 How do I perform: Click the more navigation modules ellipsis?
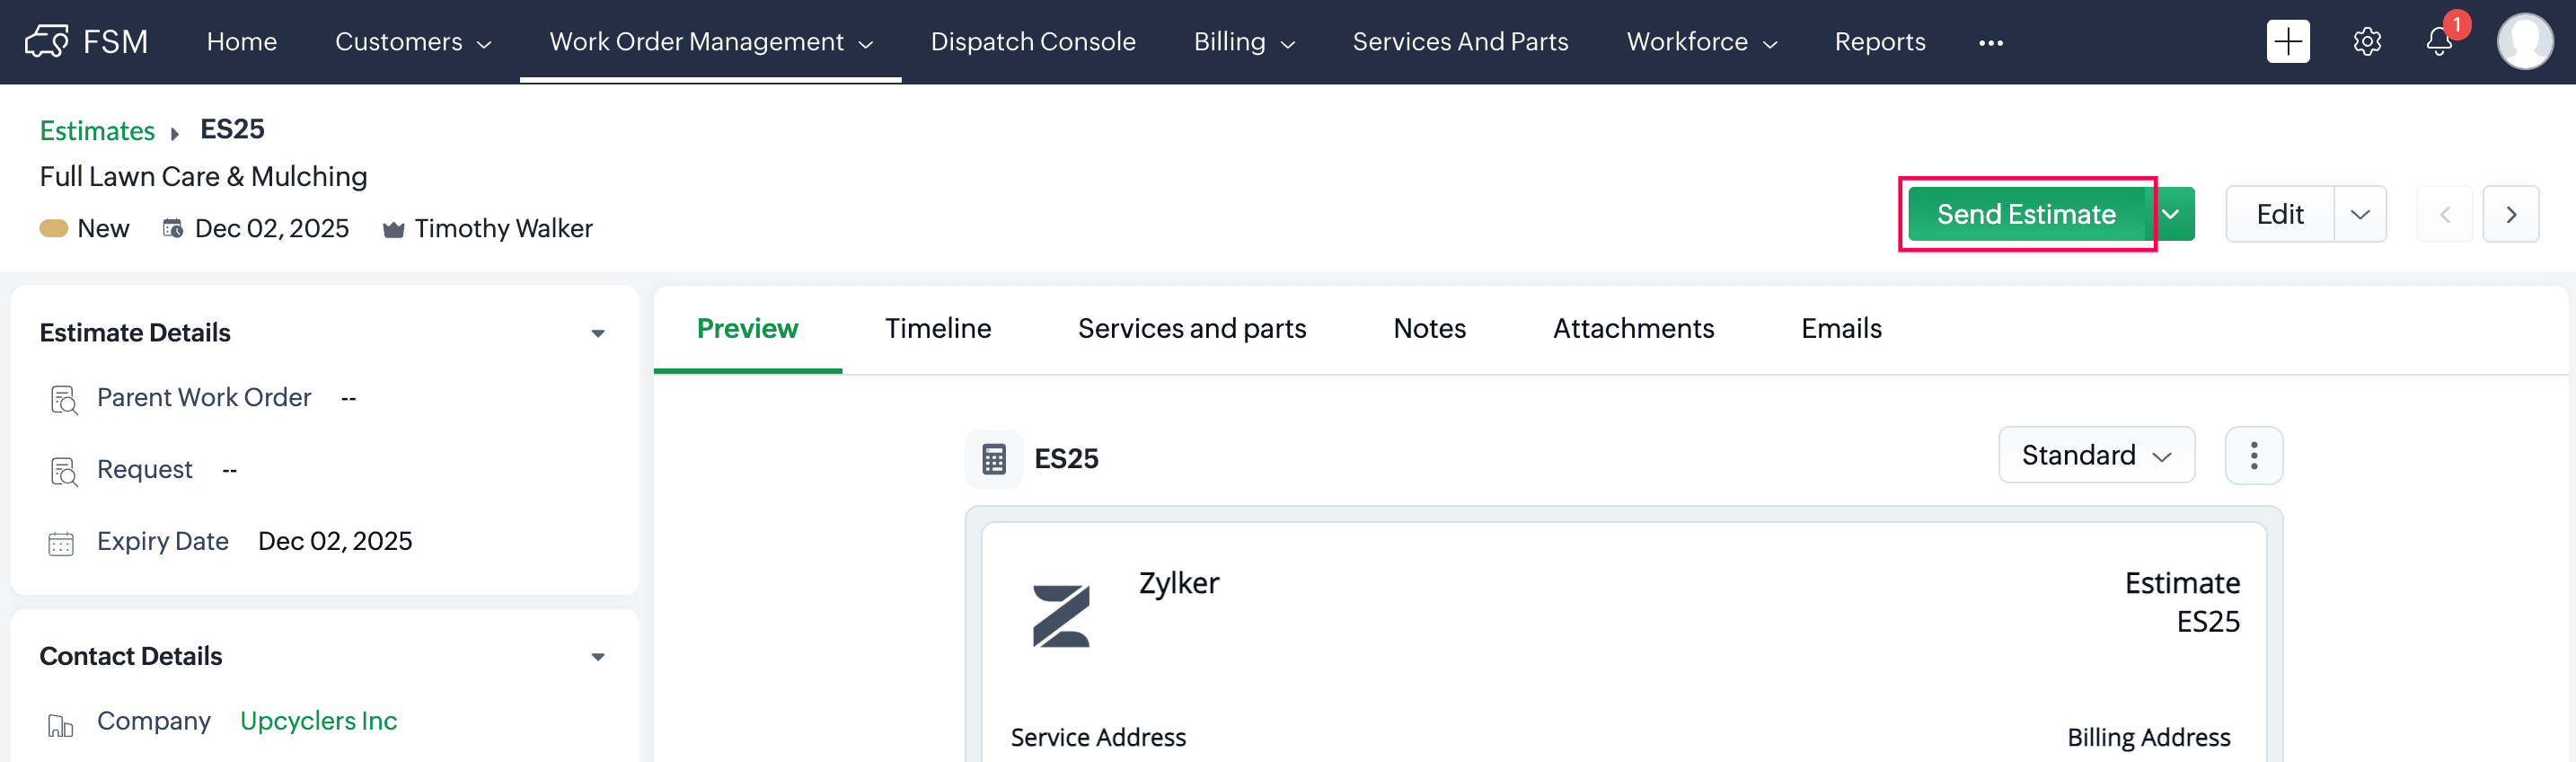pyautogui.click(x=1990, y=43)
